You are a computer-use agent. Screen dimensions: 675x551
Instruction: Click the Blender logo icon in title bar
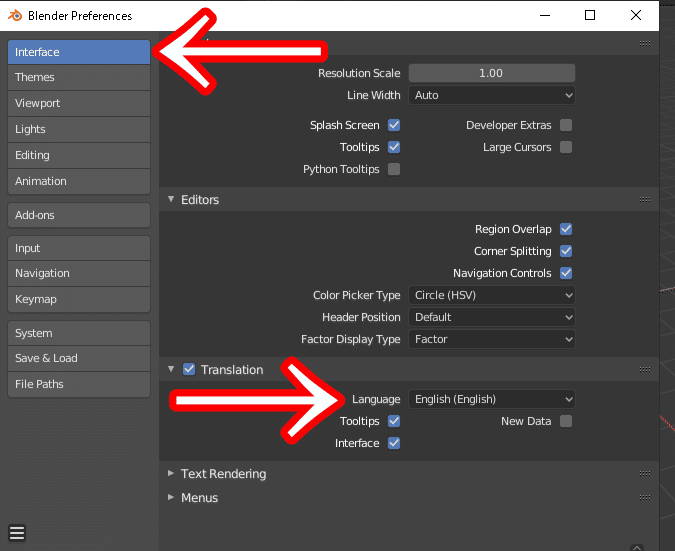click(x=14, y=16)
